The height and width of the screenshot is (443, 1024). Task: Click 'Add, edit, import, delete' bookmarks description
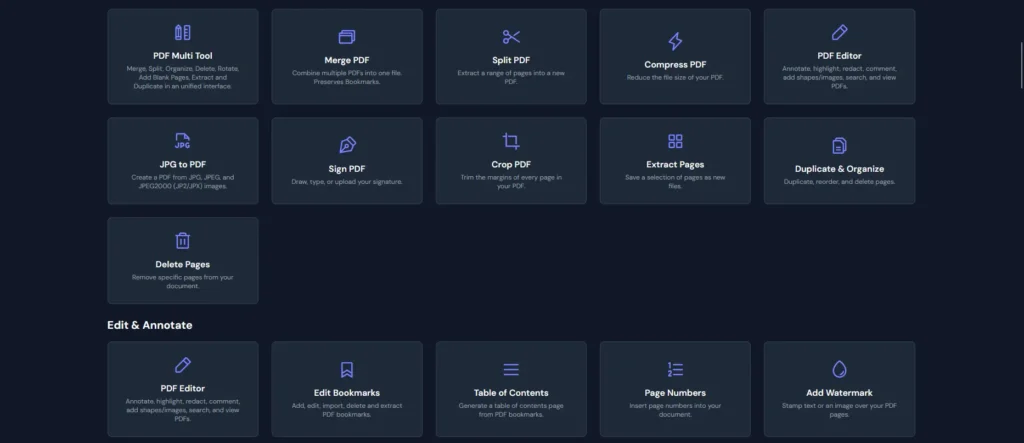(x=347, y=410)
